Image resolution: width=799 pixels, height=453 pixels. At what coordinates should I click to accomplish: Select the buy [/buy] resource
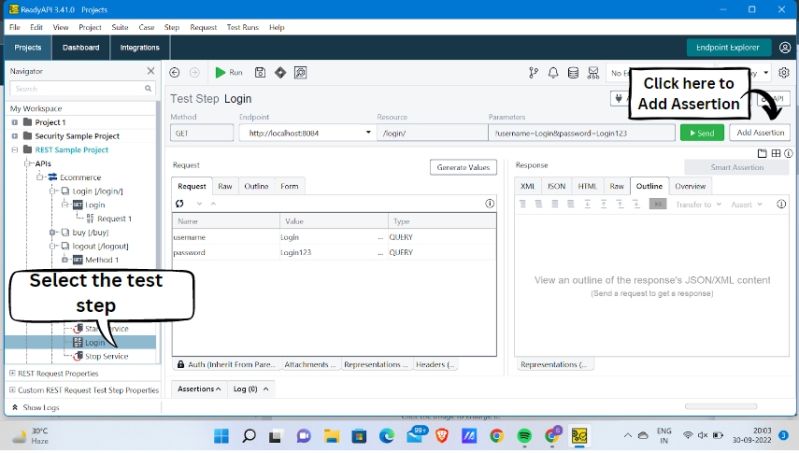tap(90, 232)
